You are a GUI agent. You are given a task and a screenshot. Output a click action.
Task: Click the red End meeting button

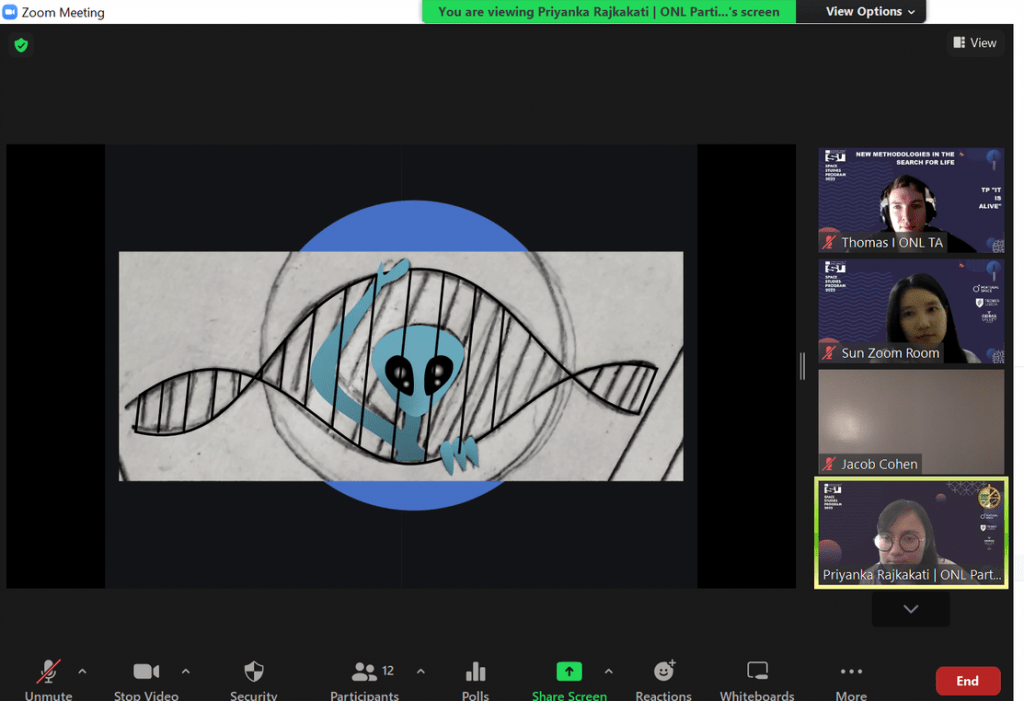coord(967,681)
